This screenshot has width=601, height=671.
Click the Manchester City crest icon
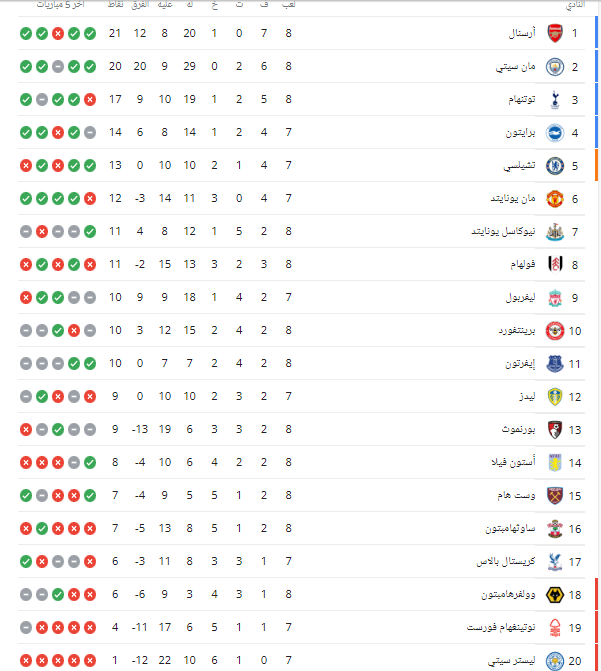pos(555,67)
